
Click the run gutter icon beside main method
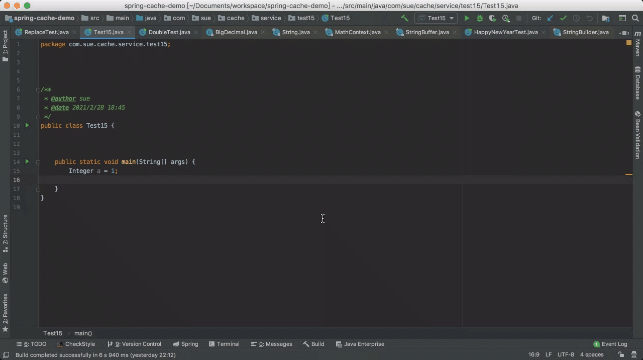point(27,162)
